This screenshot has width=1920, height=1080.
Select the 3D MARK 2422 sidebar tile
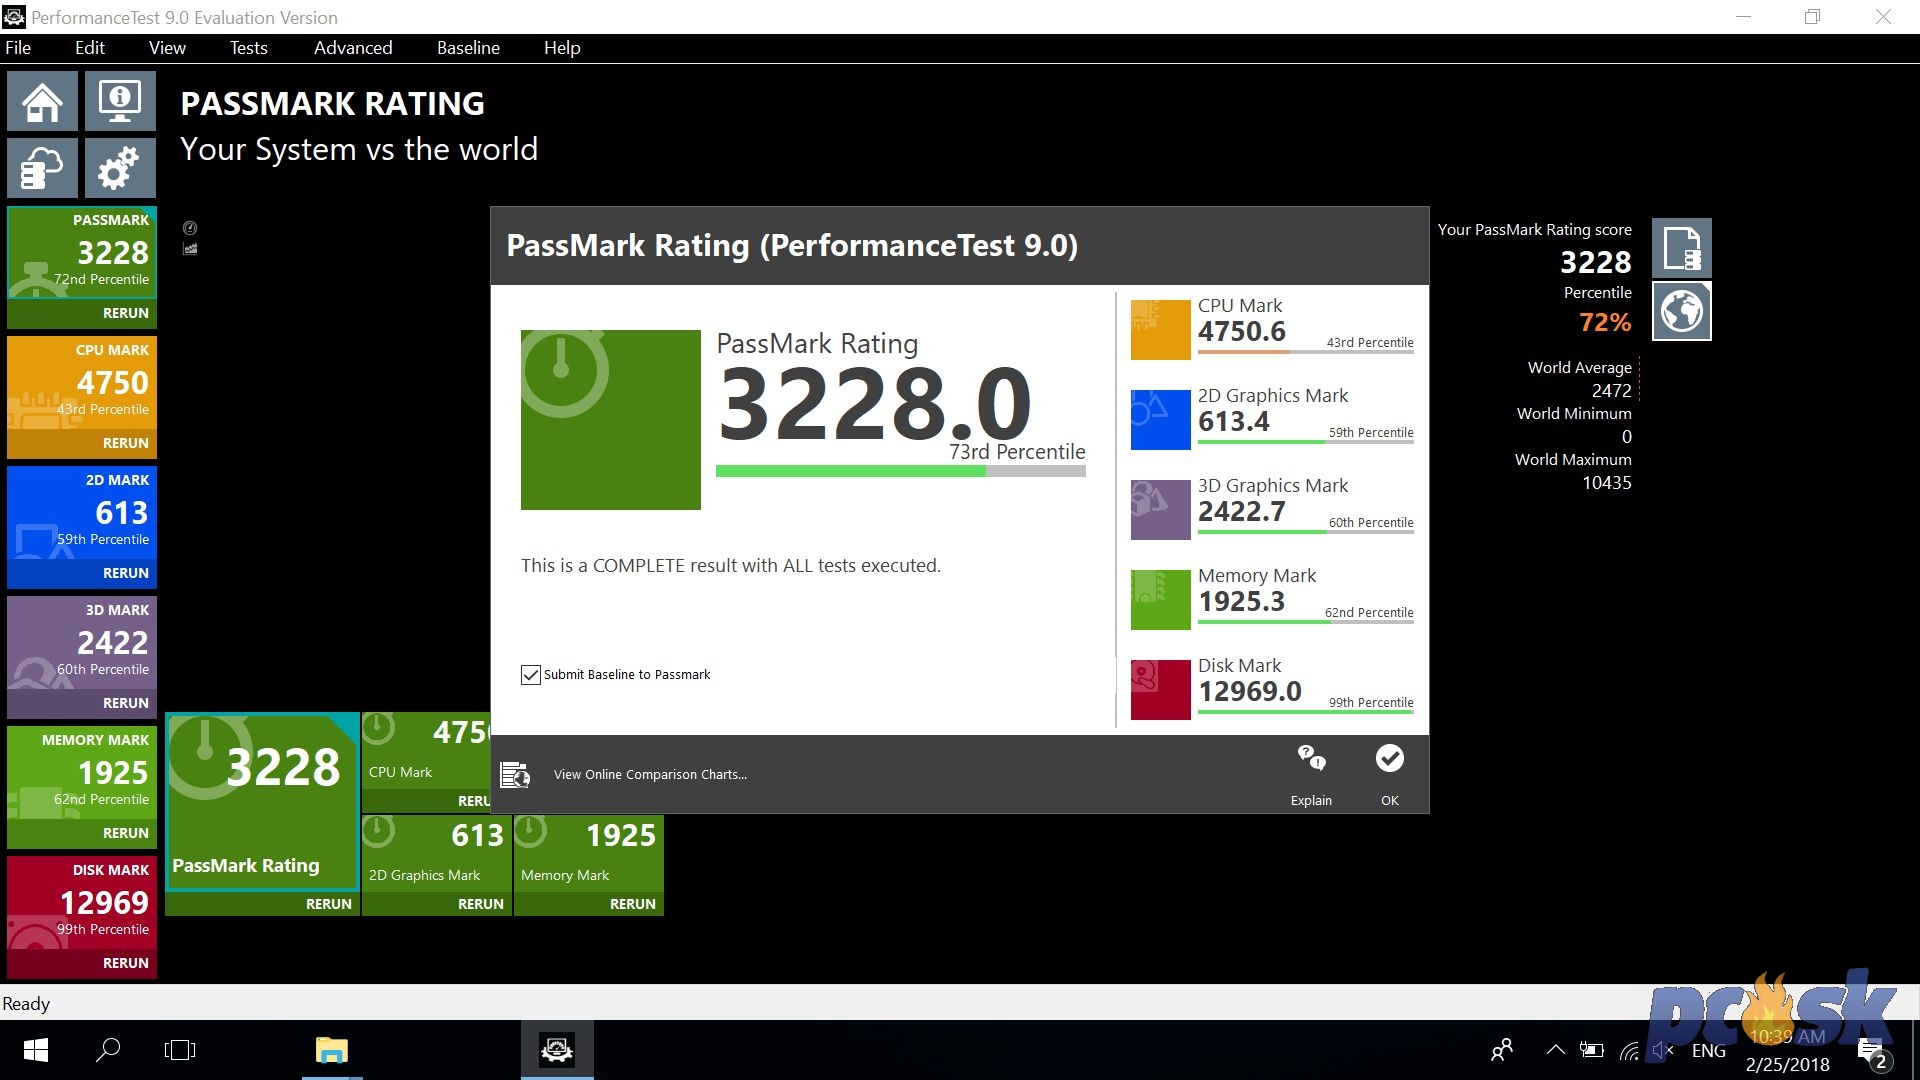click(x=82, y=643)
